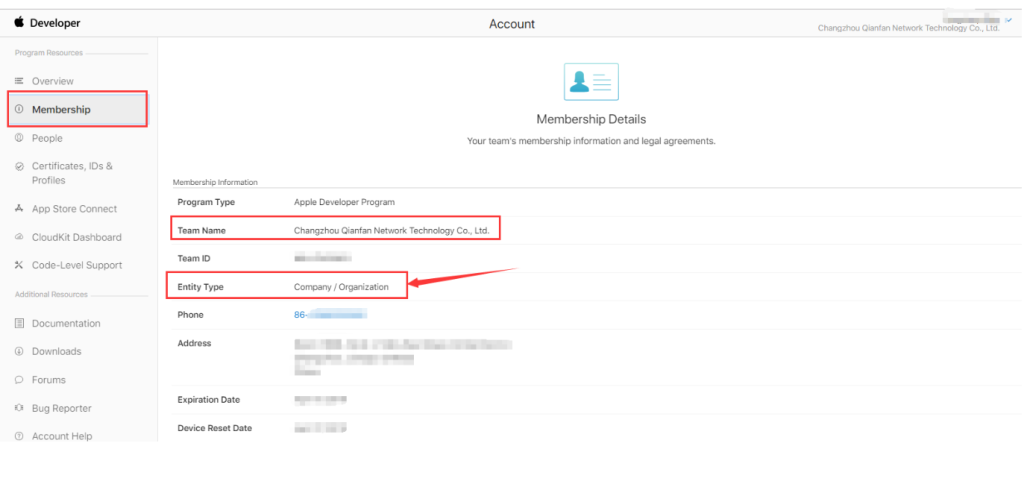Click the Apple Developer Program value

click(344, 202)
